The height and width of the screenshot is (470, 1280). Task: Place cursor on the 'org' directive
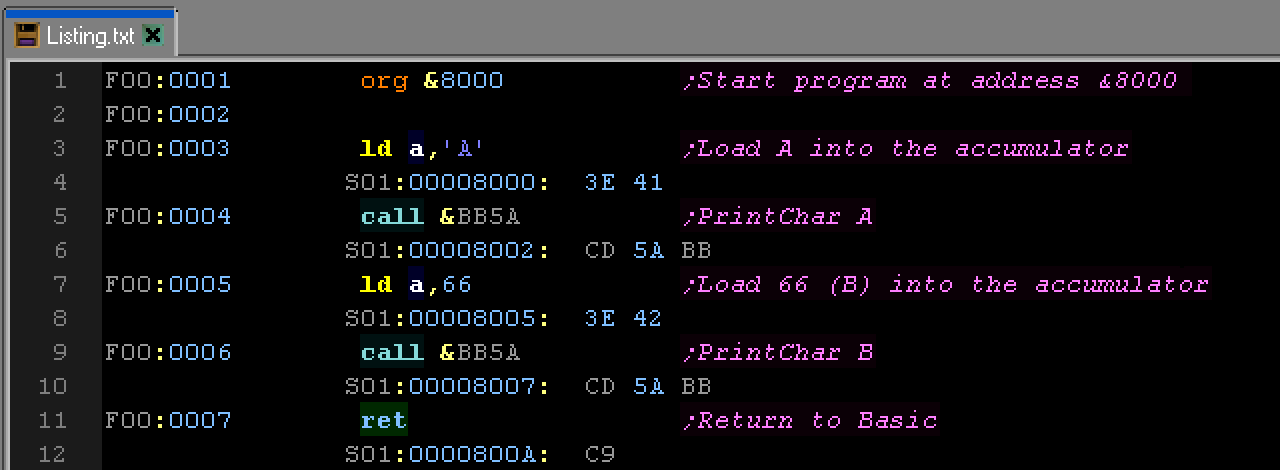tap(383, 80)
